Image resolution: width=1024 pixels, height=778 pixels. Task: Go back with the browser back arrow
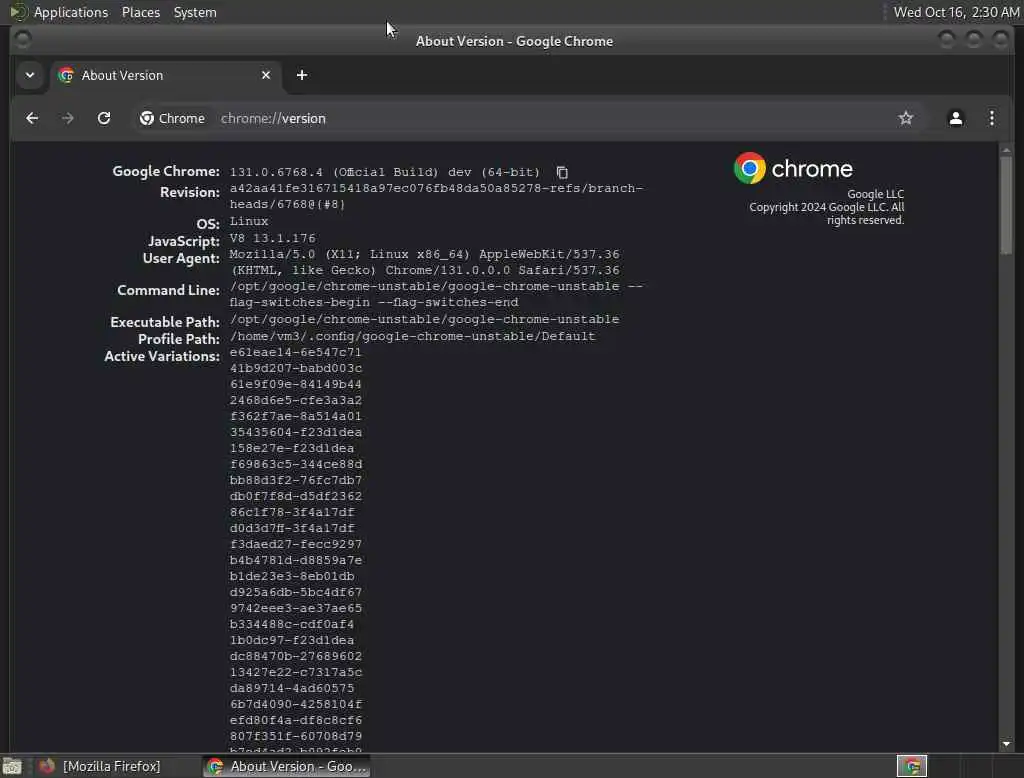[x=32, y=118]
